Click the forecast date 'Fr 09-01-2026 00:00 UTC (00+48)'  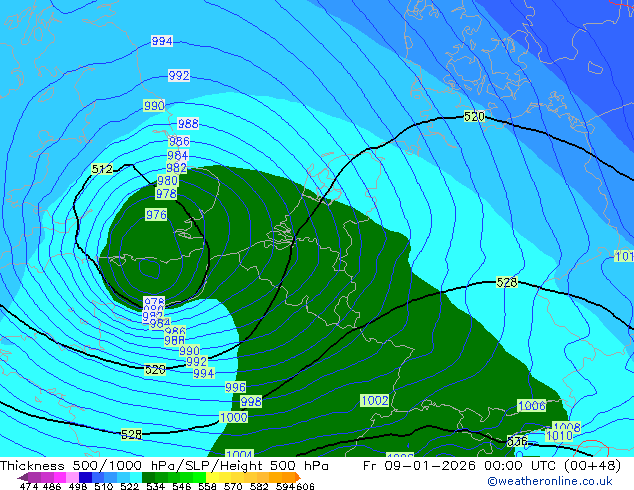[x=492, y=466]
